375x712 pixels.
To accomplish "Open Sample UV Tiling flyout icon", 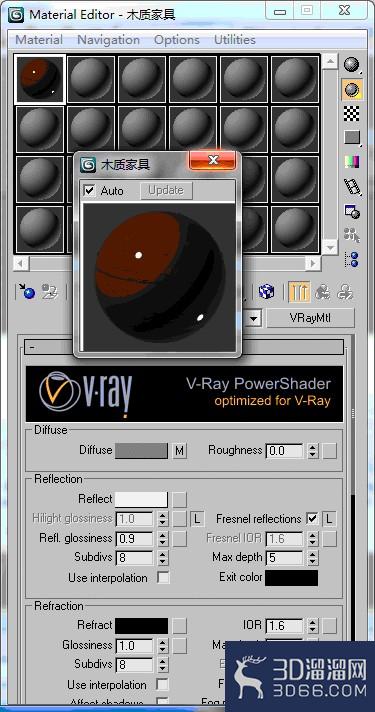I will pos(352,137).
